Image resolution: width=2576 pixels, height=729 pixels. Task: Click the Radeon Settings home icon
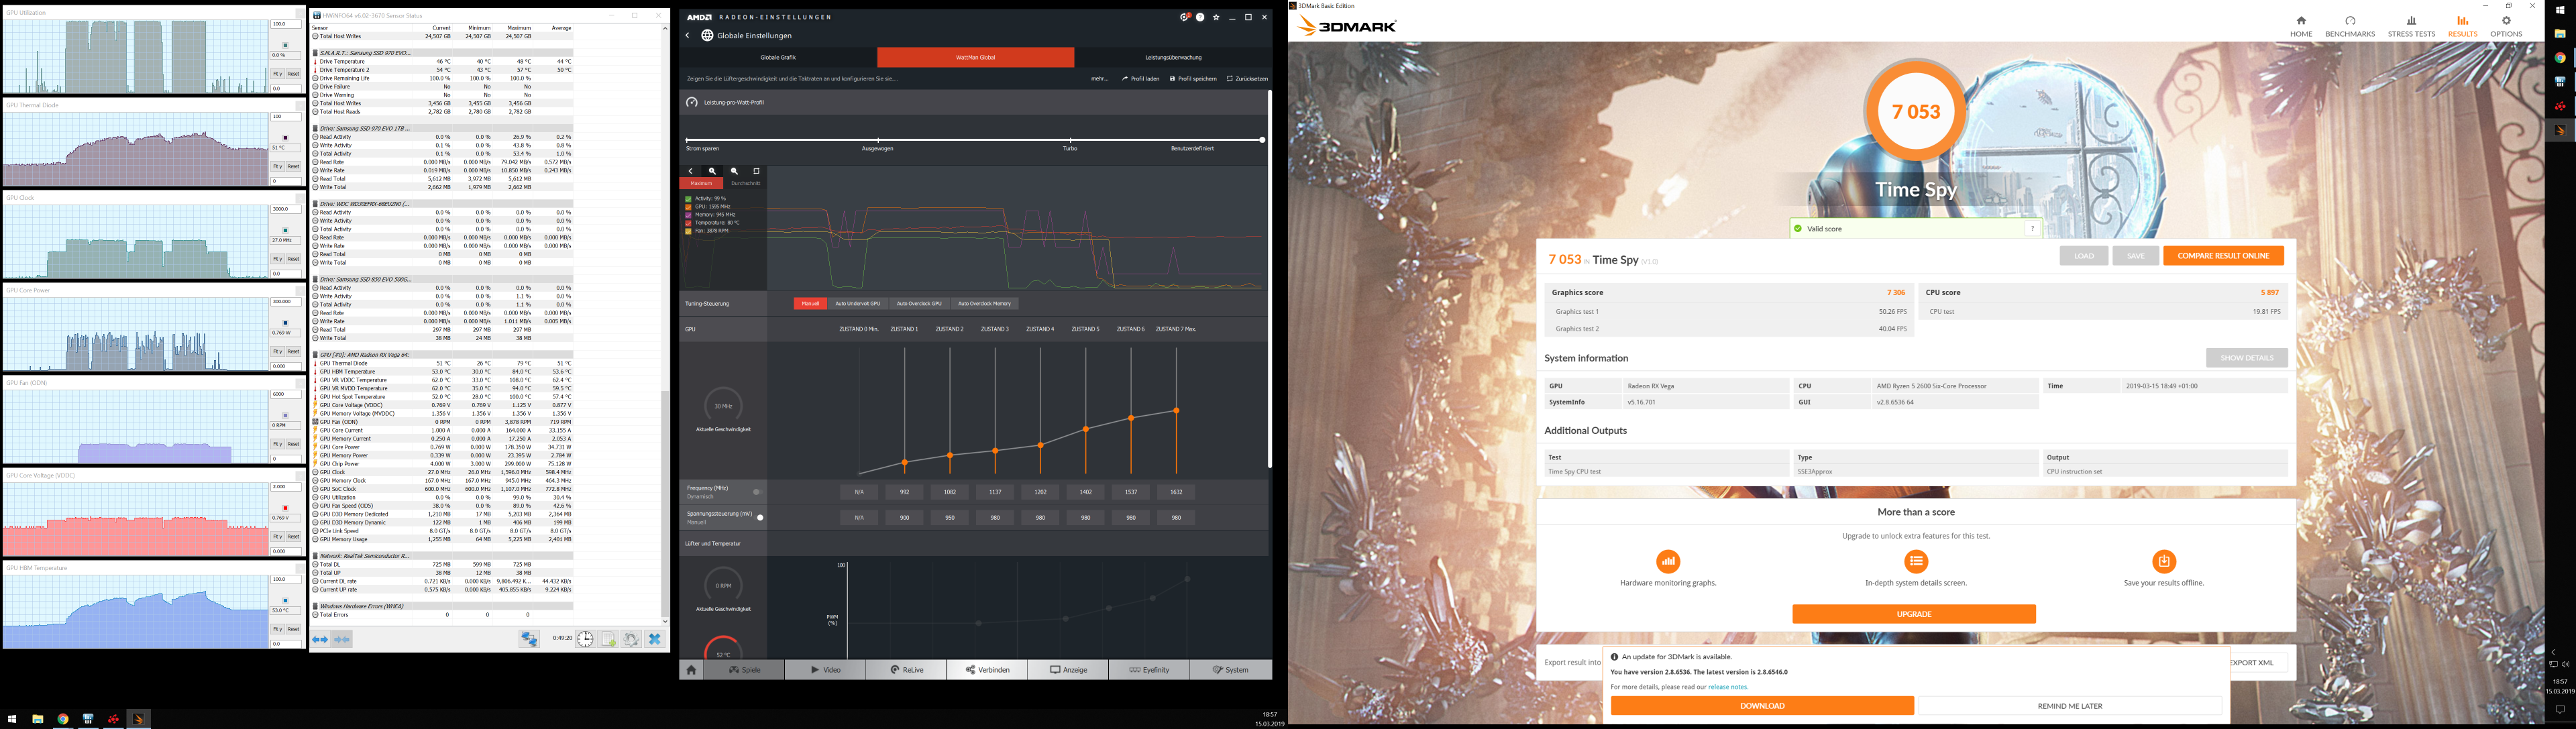pos(691,670)
